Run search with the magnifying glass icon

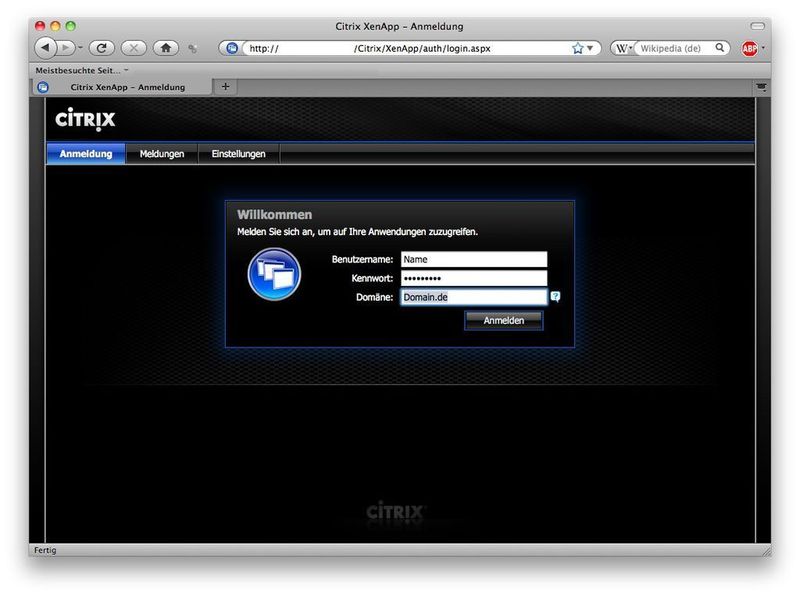[x=719, y=47]
